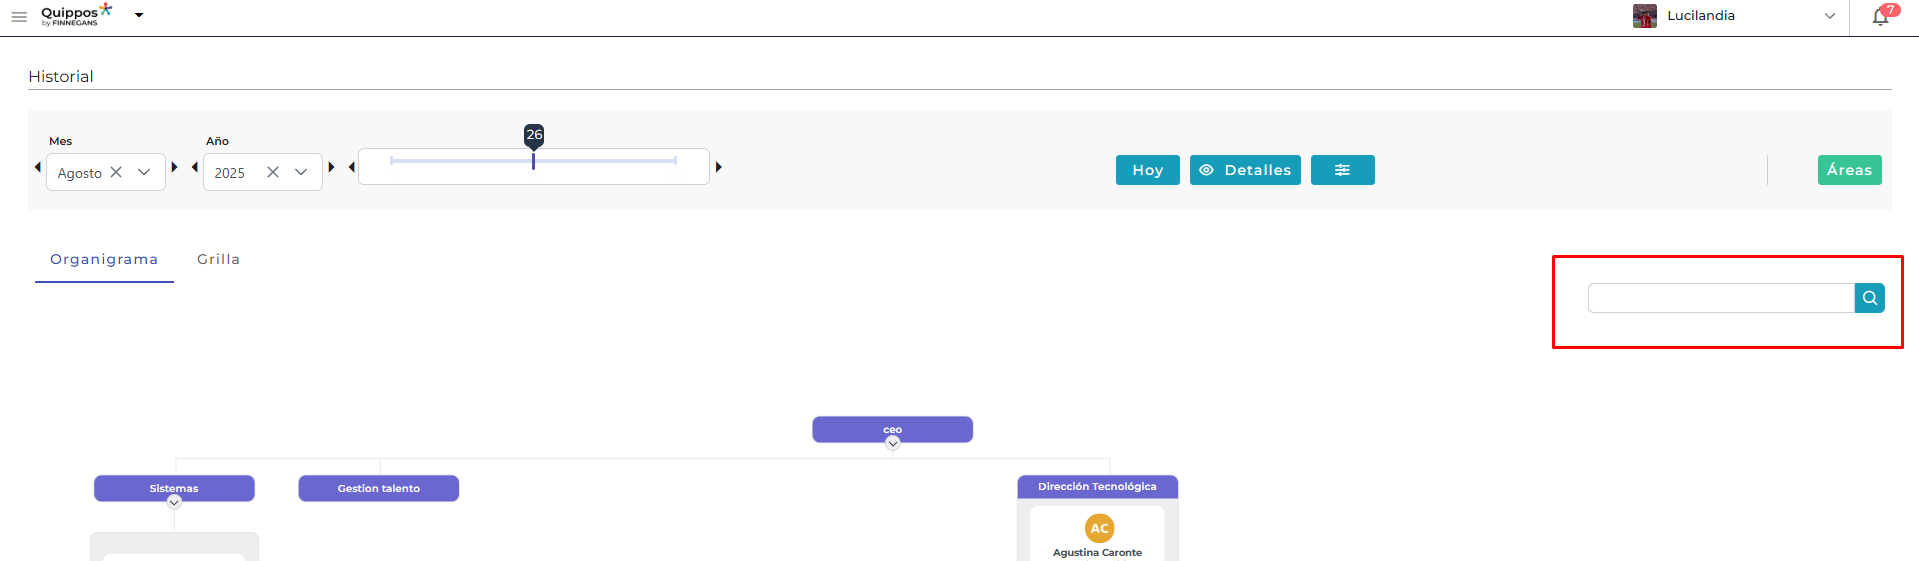Clear the 2025 year selection
This screenshot has height=561, width=1919.
tap(273, 172)
